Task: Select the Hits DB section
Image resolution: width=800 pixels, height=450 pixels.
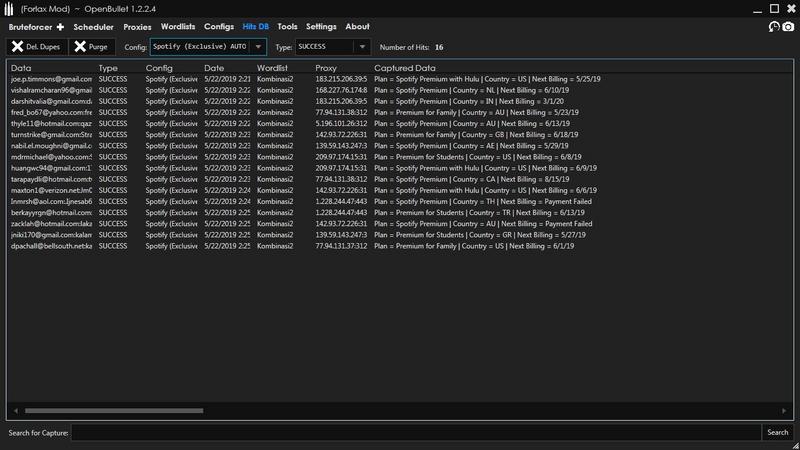Action: tap(256, 27)
